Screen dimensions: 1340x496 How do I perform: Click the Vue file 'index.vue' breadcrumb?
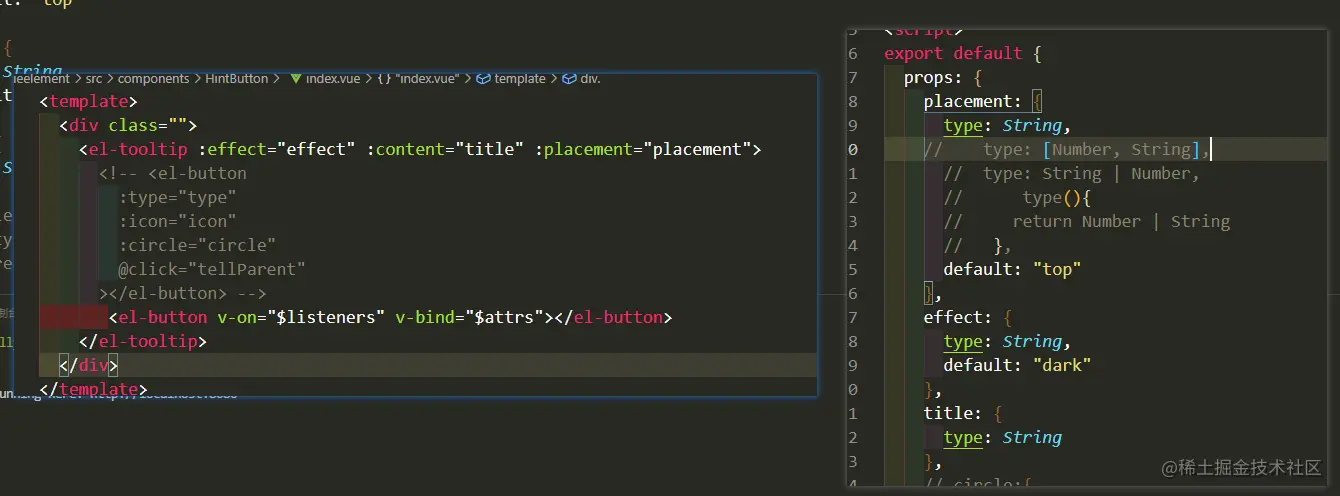pyautogui.click(x=327, y=78)
